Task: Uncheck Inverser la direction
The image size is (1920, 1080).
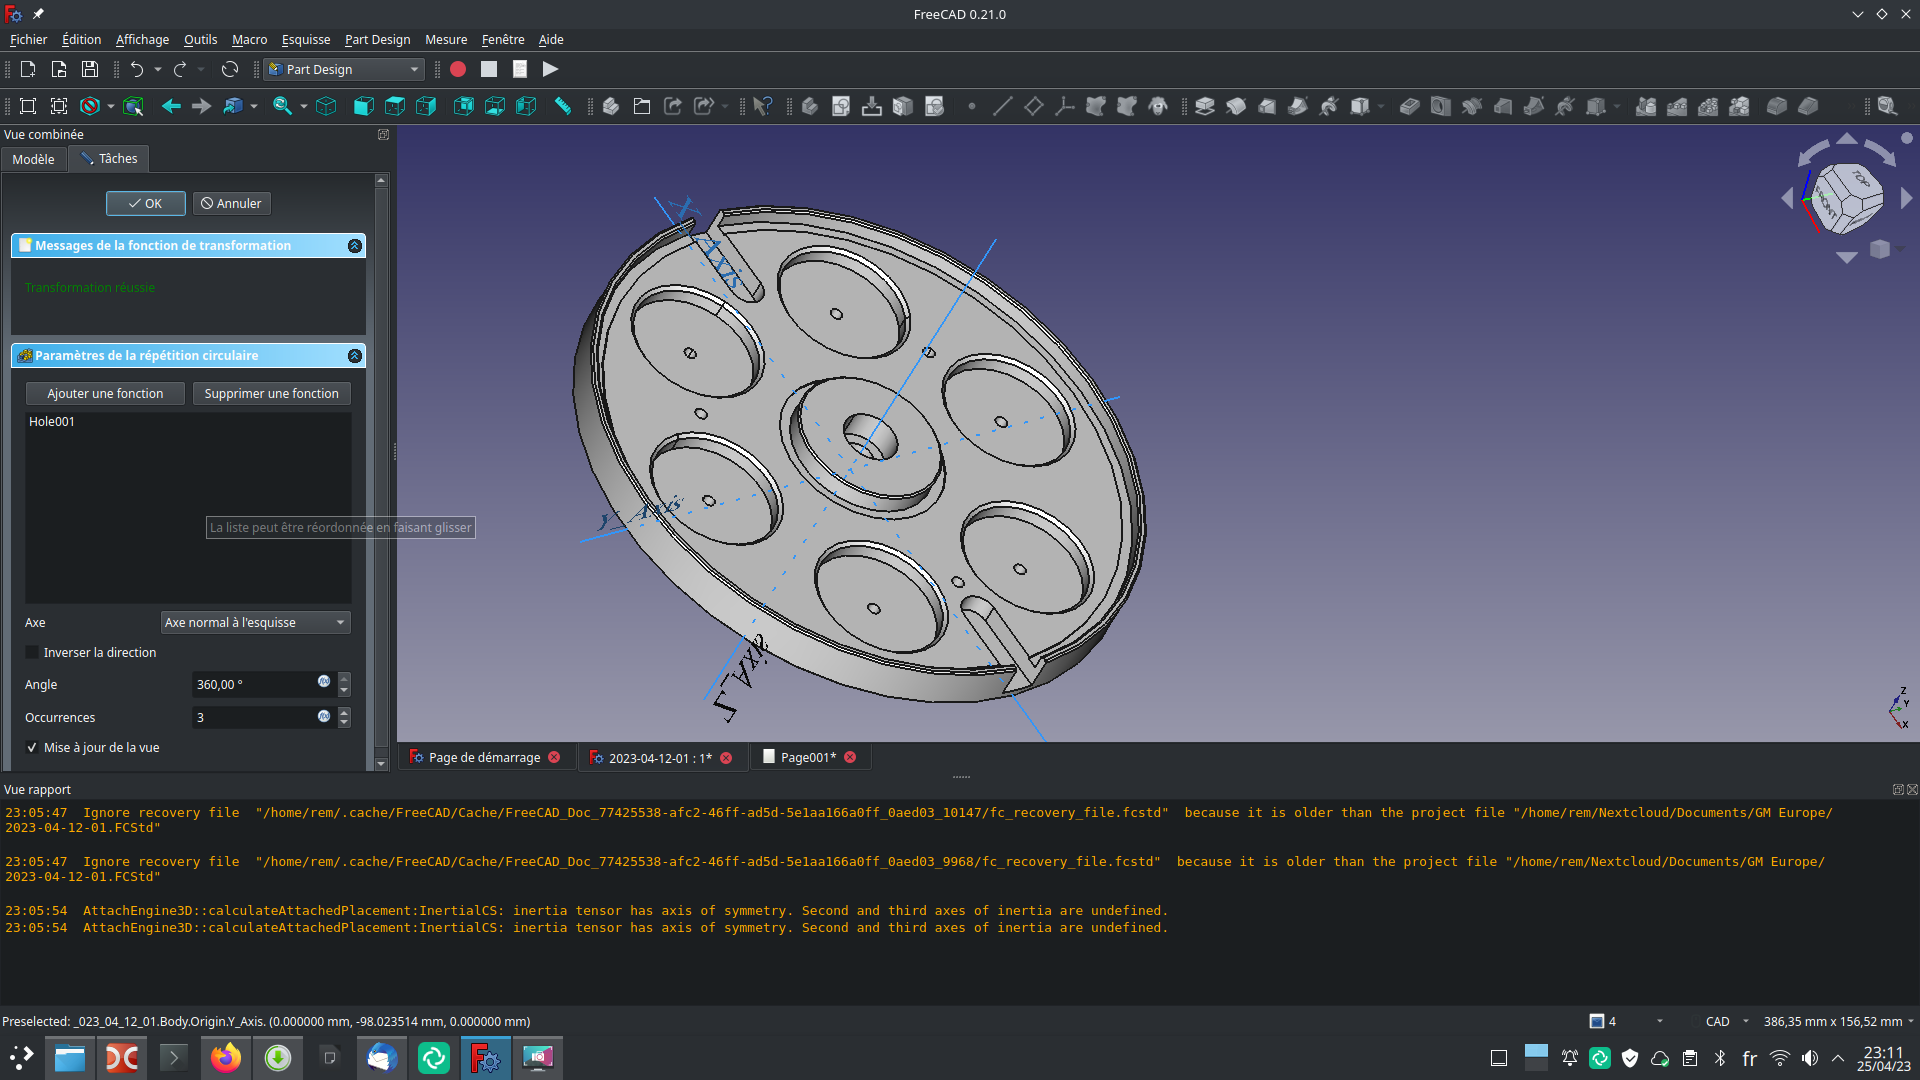Action: [x=32, y=652]
